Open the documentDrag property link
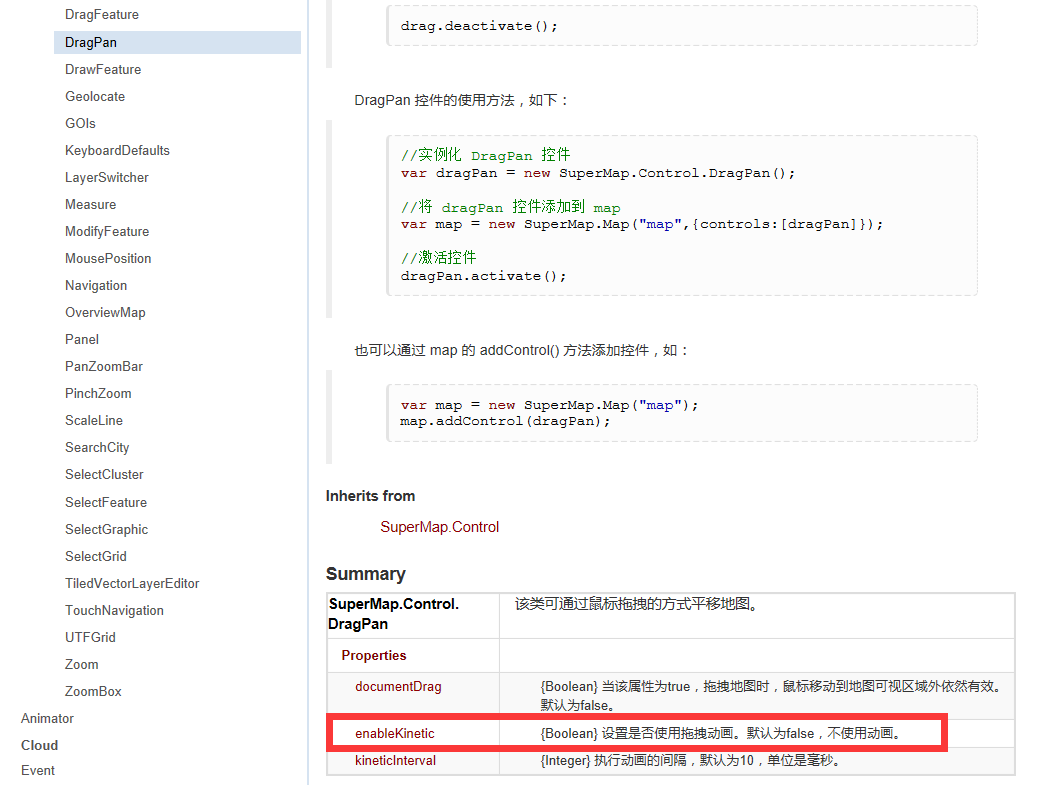Screen dimensions: 1046x785 tap(398, 686)
